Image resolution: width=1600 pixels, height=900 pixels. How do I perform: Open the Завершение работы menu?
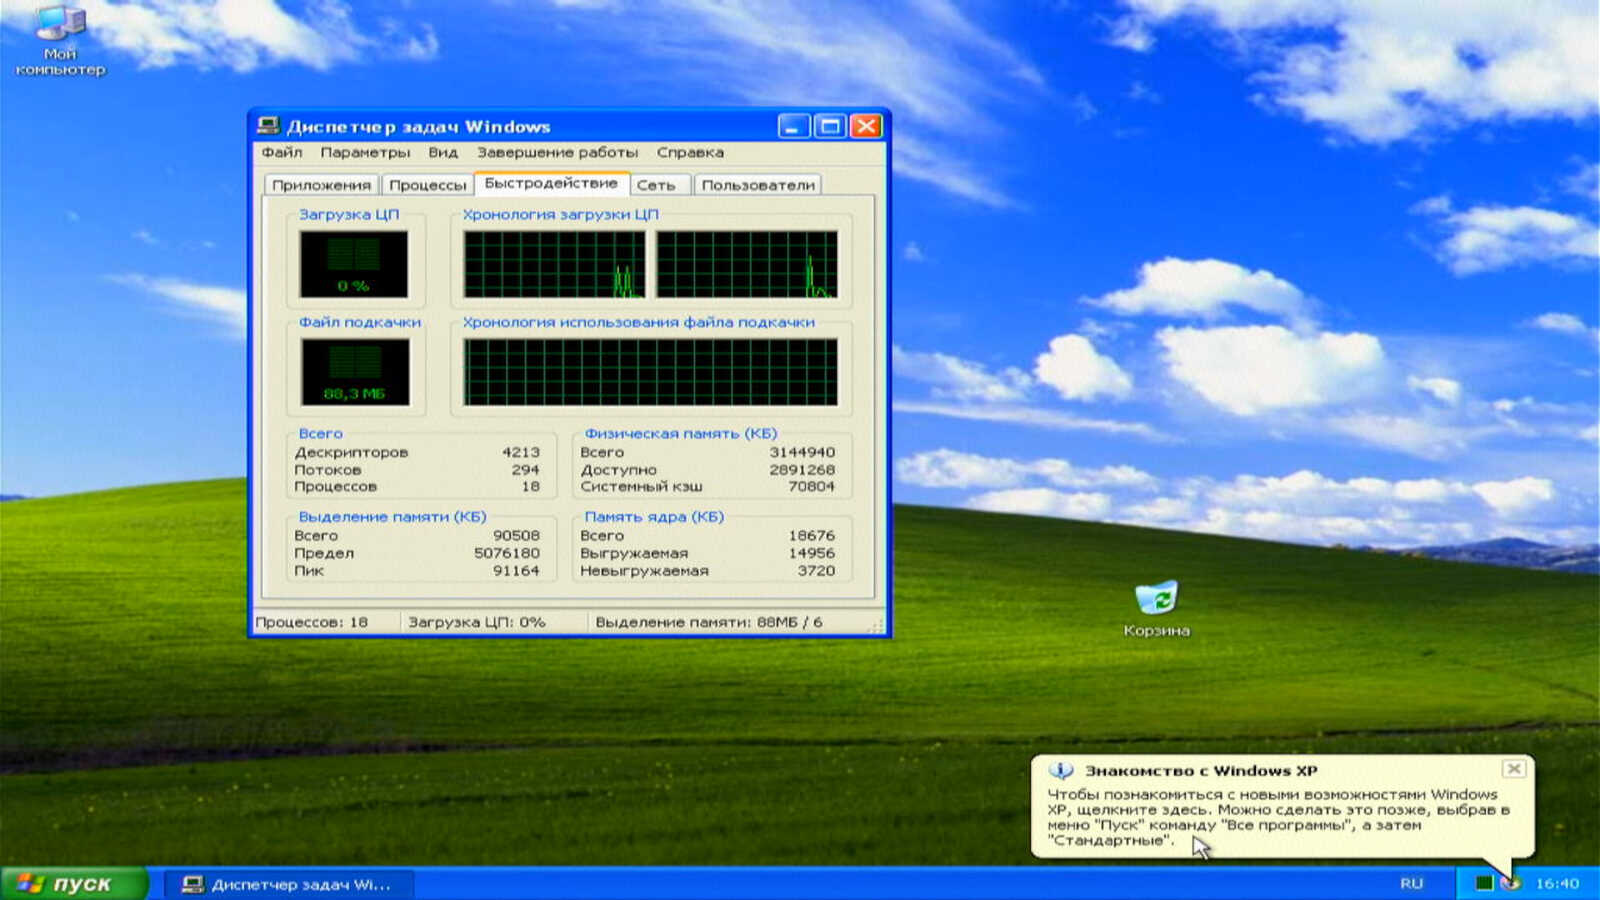pos(557,153)
